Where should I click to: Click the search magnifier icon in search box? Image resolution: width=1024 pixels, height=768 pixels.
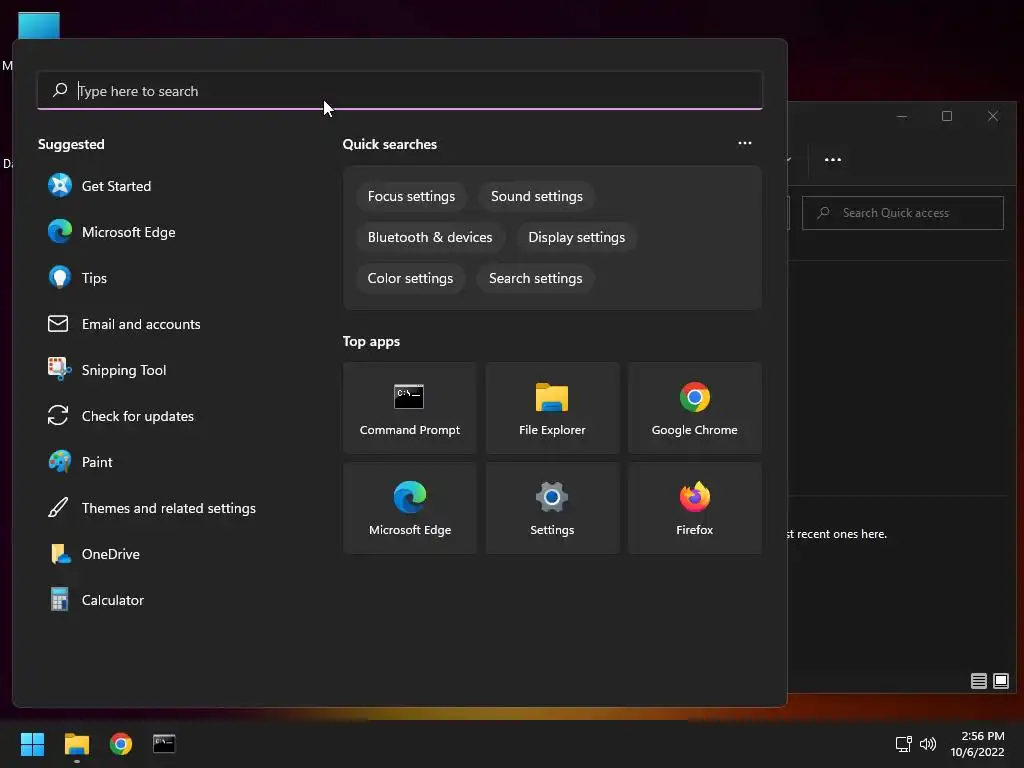60,90
